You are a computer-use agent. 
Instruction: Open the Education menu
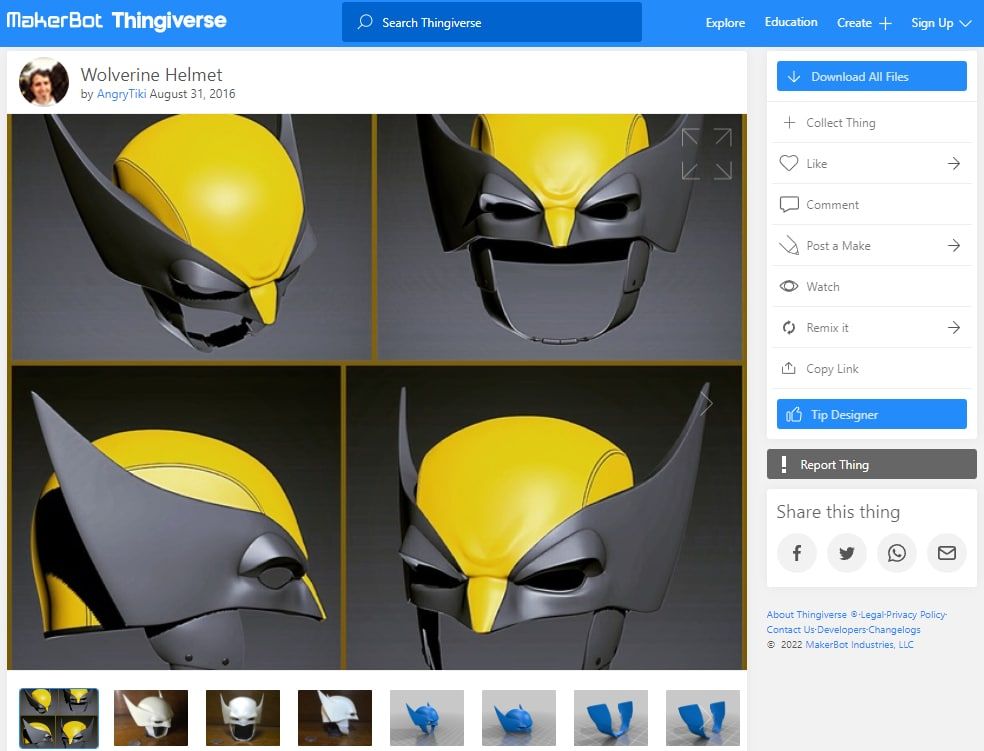[x=790, y=21]
